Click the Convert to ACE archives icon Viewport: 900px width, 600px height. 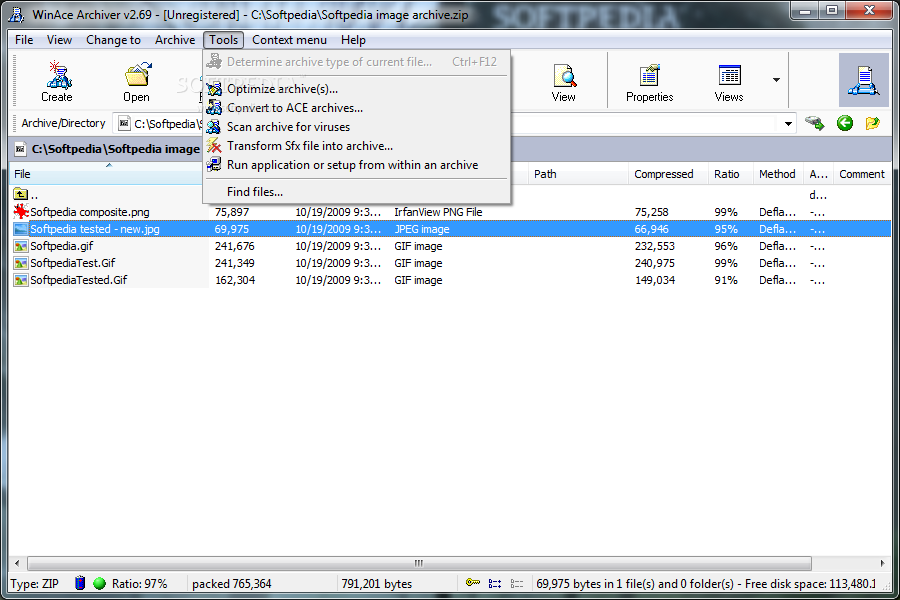[x=214, y=108]
